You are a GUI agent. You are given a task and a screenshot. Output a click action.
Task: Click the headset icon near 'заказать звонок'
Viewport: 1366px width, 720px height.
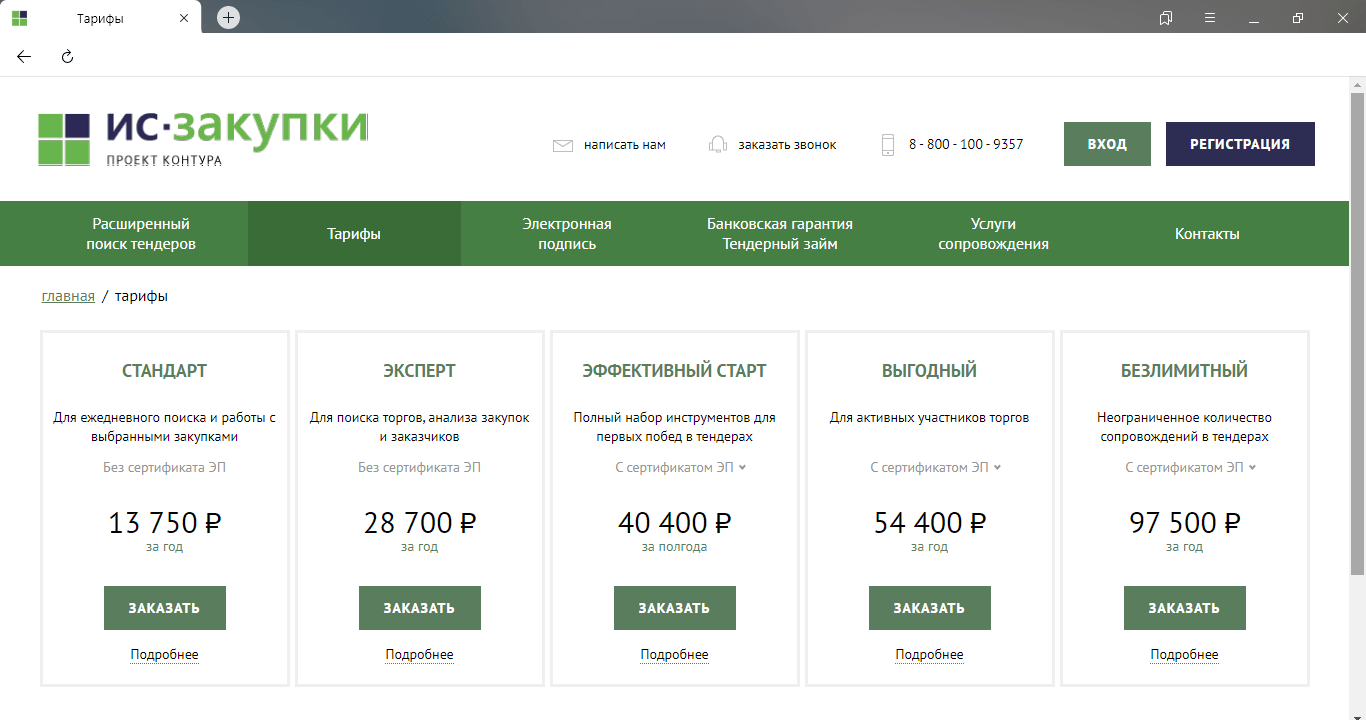(x=717, y=145)
